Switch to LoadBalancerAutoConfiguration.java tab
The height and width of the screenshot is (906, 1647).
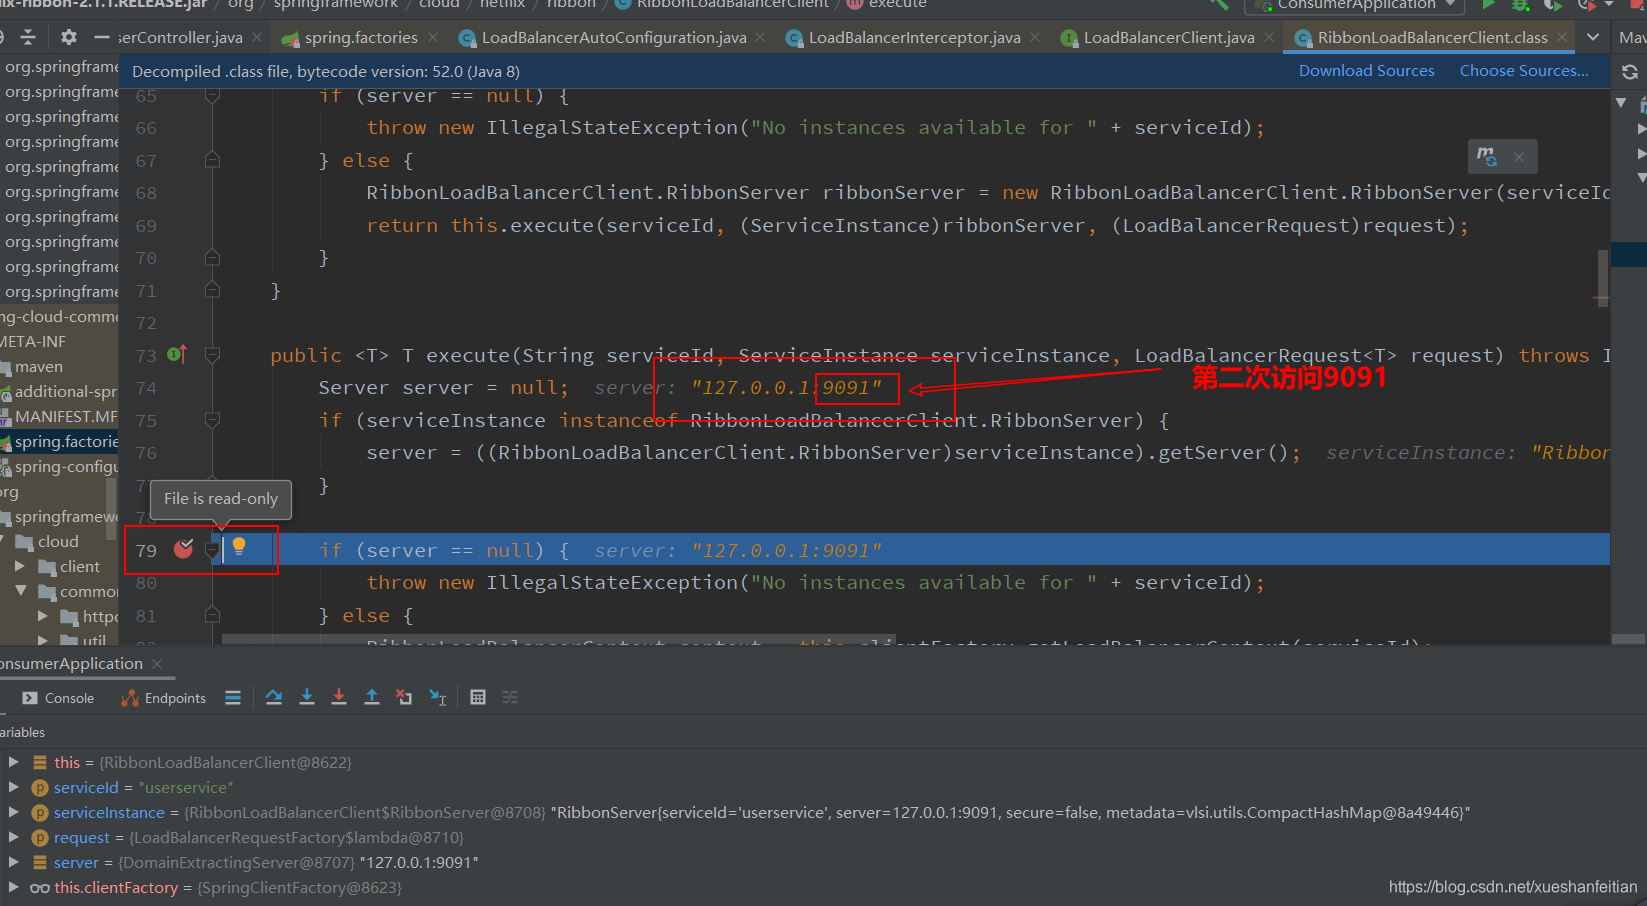click(613, 37)
